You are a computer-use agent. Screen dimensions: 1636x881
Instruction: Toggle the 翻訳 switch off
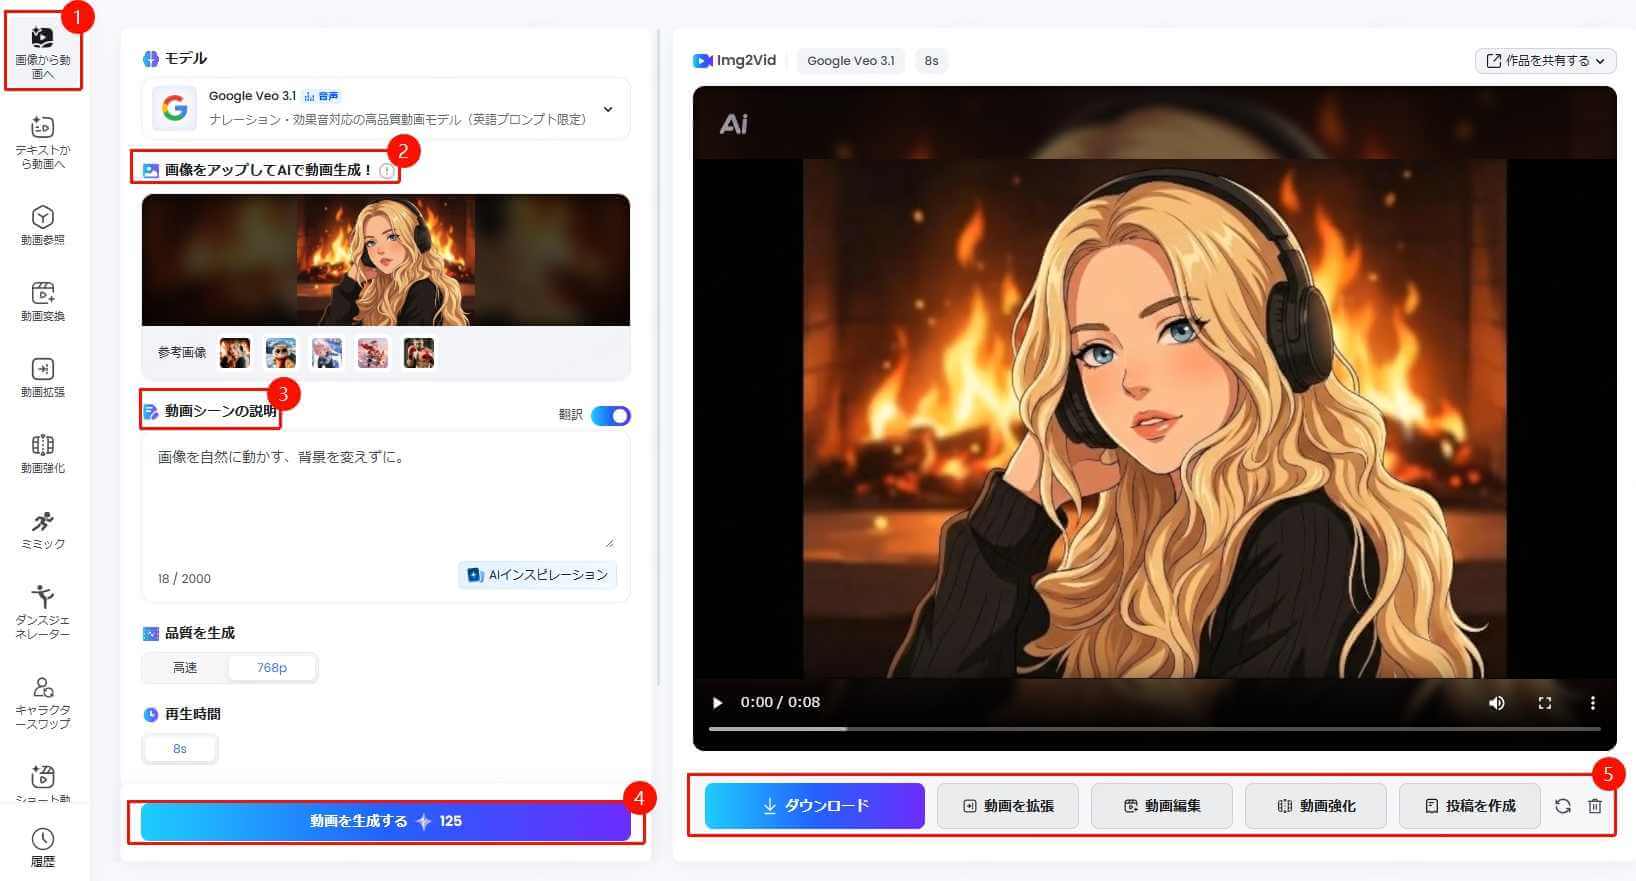tap(611, 415)
